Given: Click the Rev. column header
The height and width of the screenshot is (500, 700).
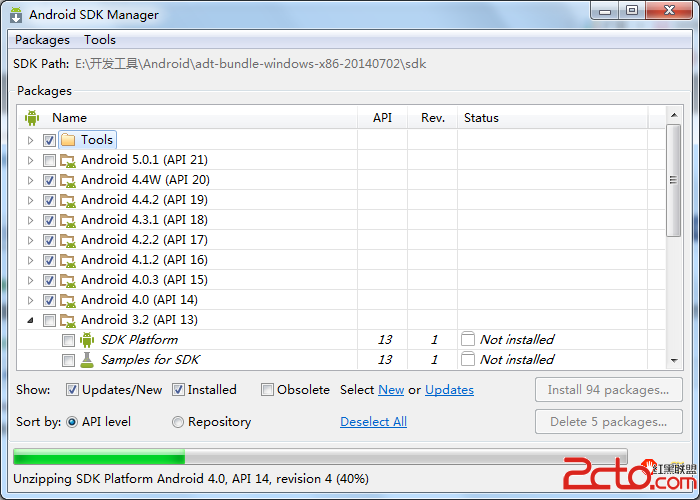Looking at the screenshot, I should pos(433,118).
